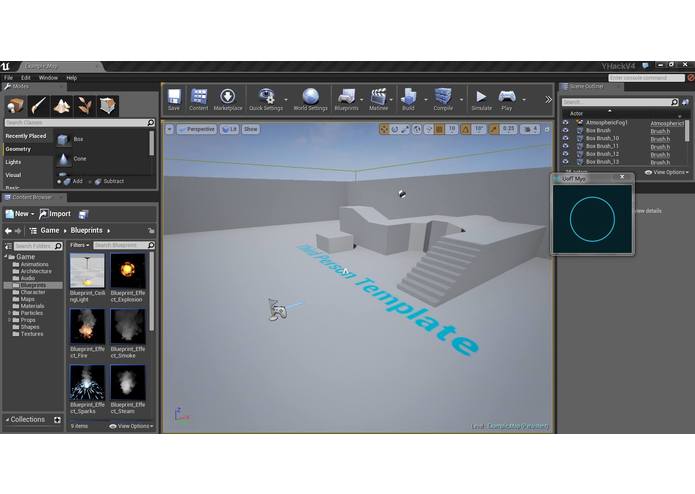The image size is (695, 494).
Task: Select the Recently Placed category
Action: tap(27, 136)
